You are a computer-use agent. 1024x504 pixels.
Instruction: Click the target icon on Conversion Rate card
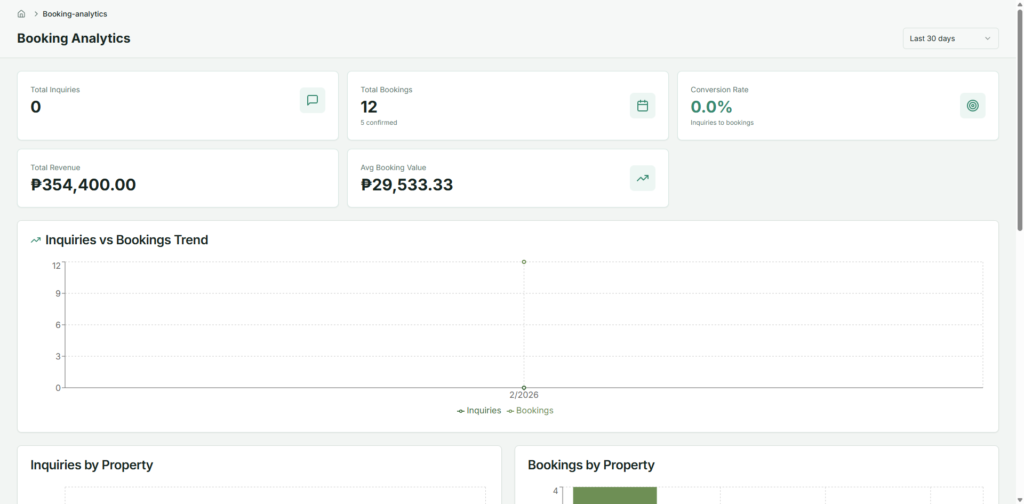972,105
